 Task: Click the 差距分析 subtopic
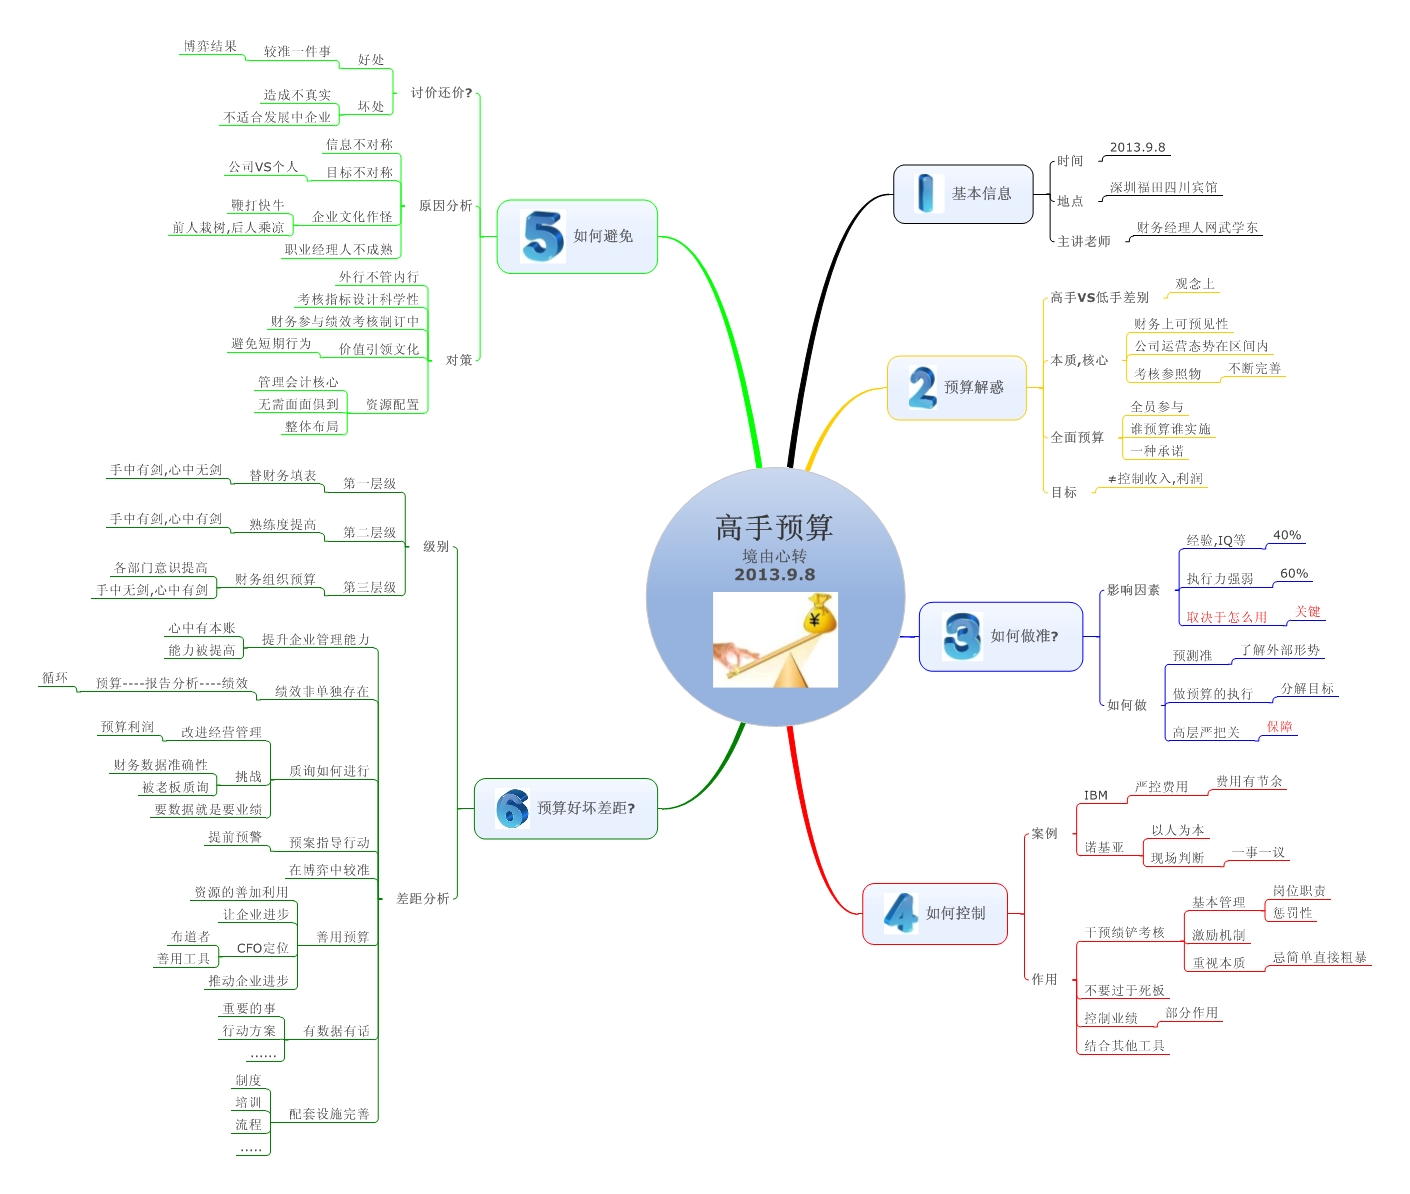click(x=422, y=899)
